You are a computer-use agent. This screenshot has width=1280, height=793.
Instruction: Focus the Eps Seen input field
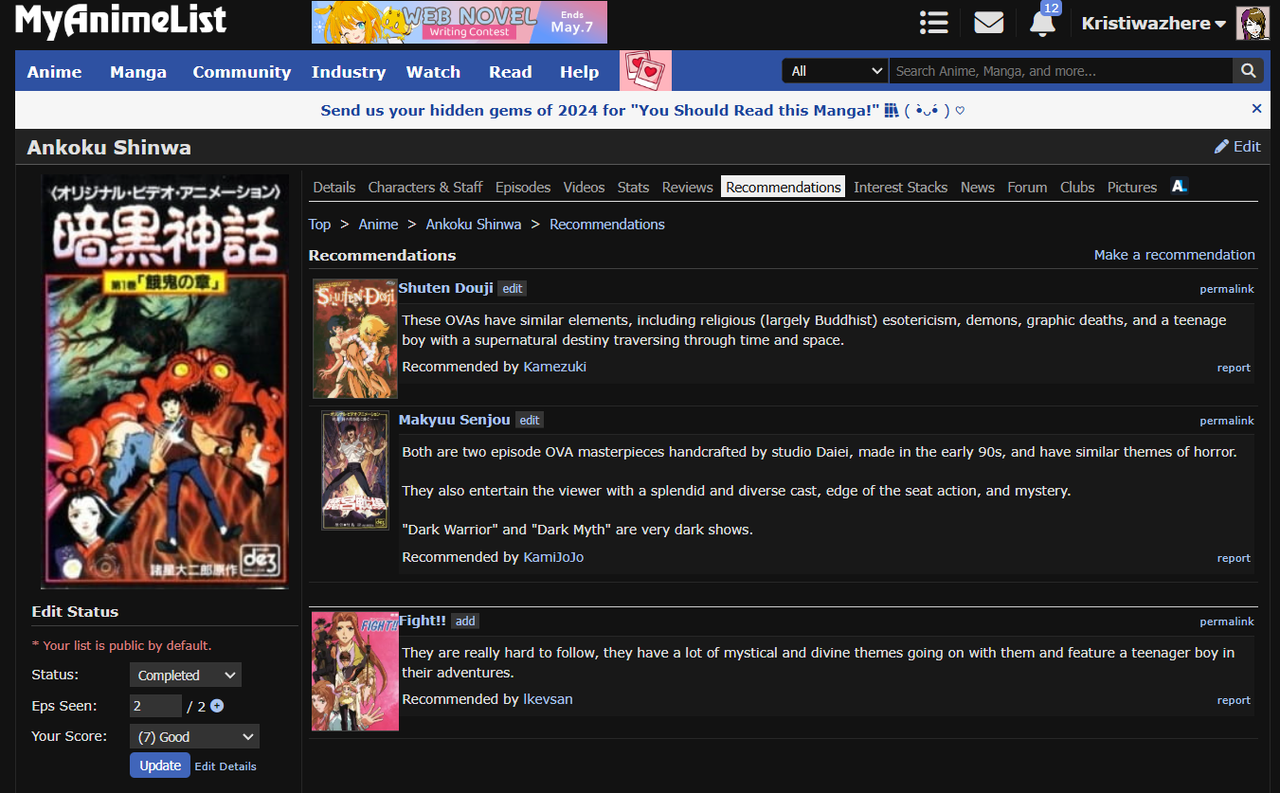click(156, 706)
